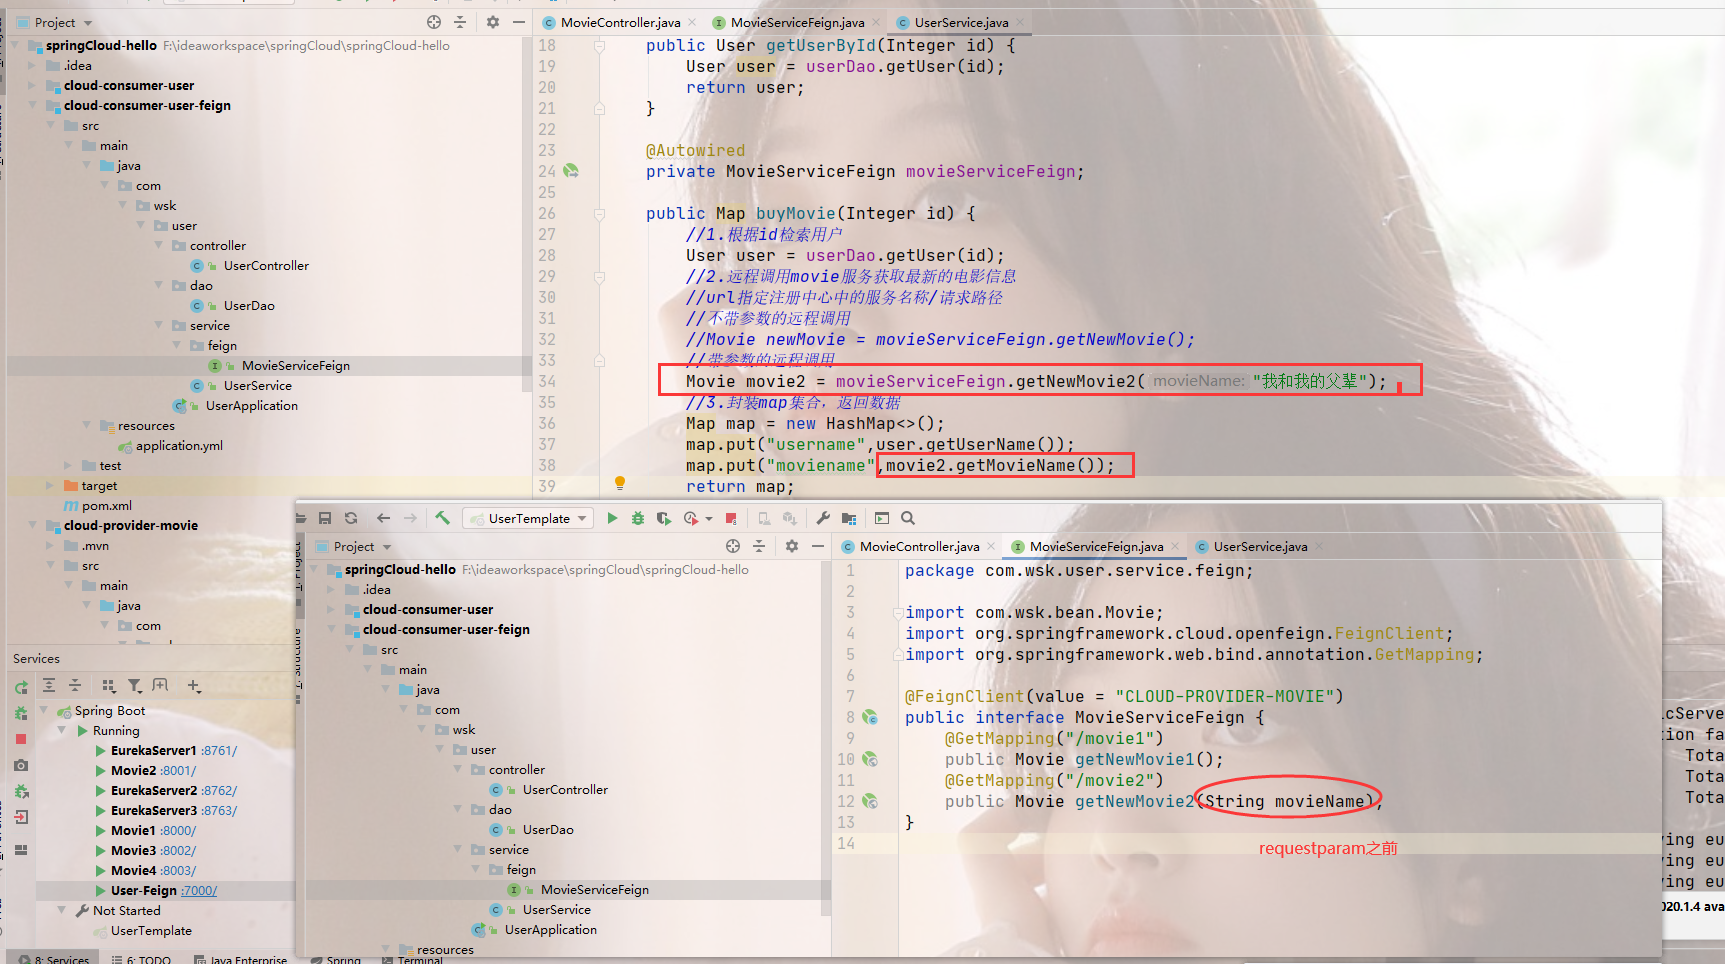1725x964 pixels.
Task: Take thread dump with camera icon
Action: pyautogui.click(x=21, y=765)
